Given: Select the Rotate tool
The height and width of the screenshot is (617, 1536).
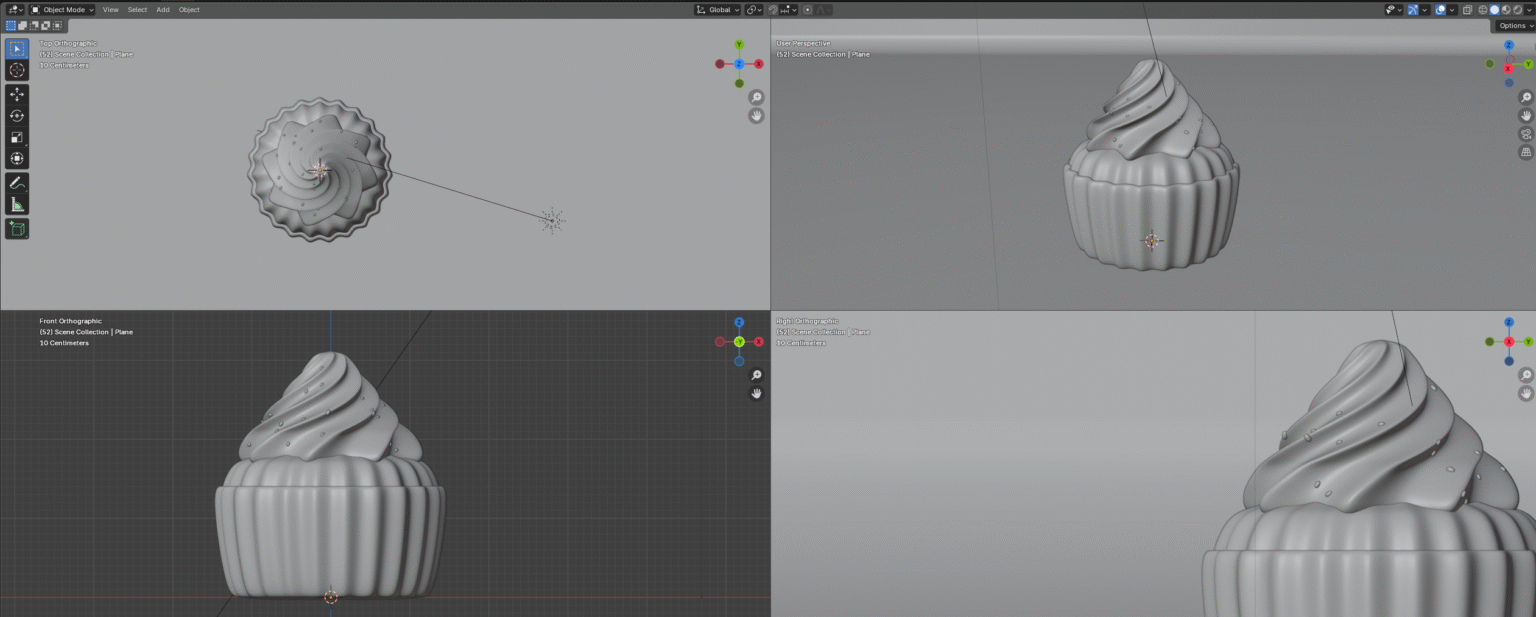Looking at the screenshot, I should click(x=17, y=116).
